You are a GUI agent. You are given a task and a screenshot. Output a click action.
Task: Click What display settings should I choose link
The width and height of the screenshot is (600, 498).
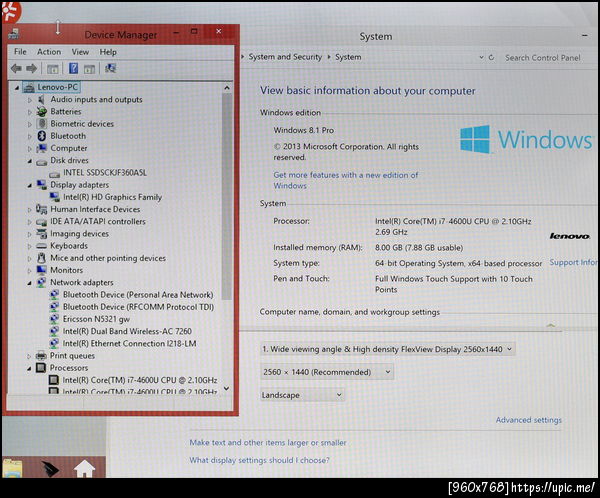tap(259, 460)
